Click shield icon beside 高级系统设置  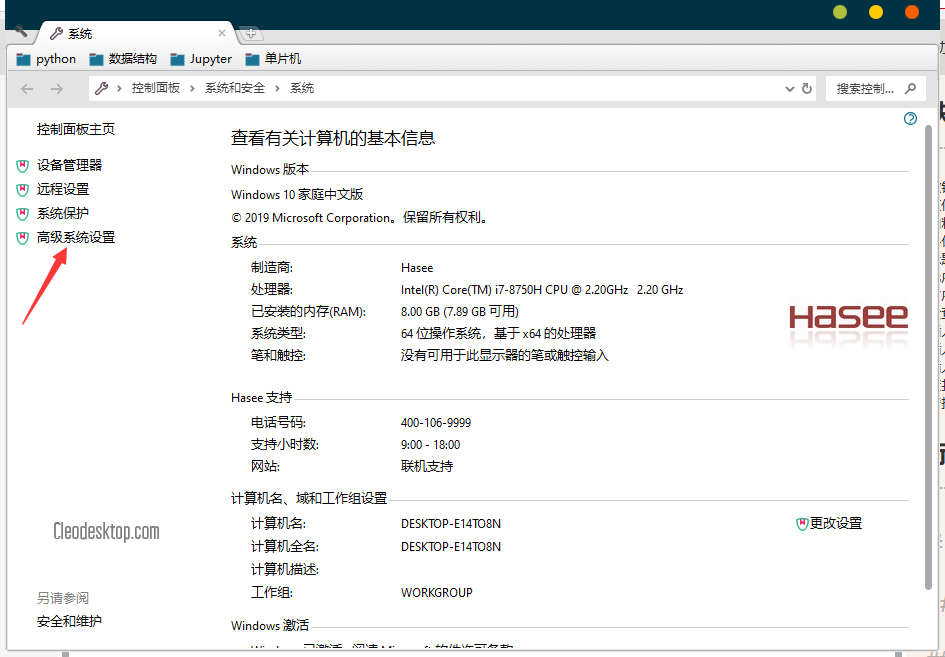coord(22,238)
